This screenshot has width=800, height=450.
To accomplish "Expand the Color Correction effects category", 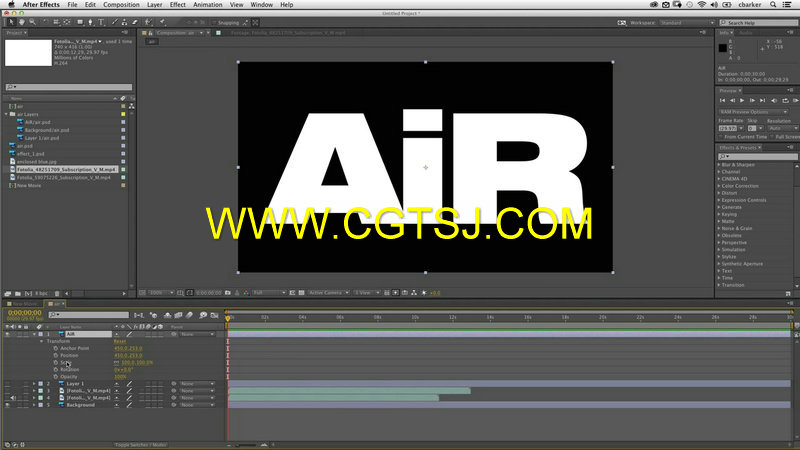I will 719,186.
